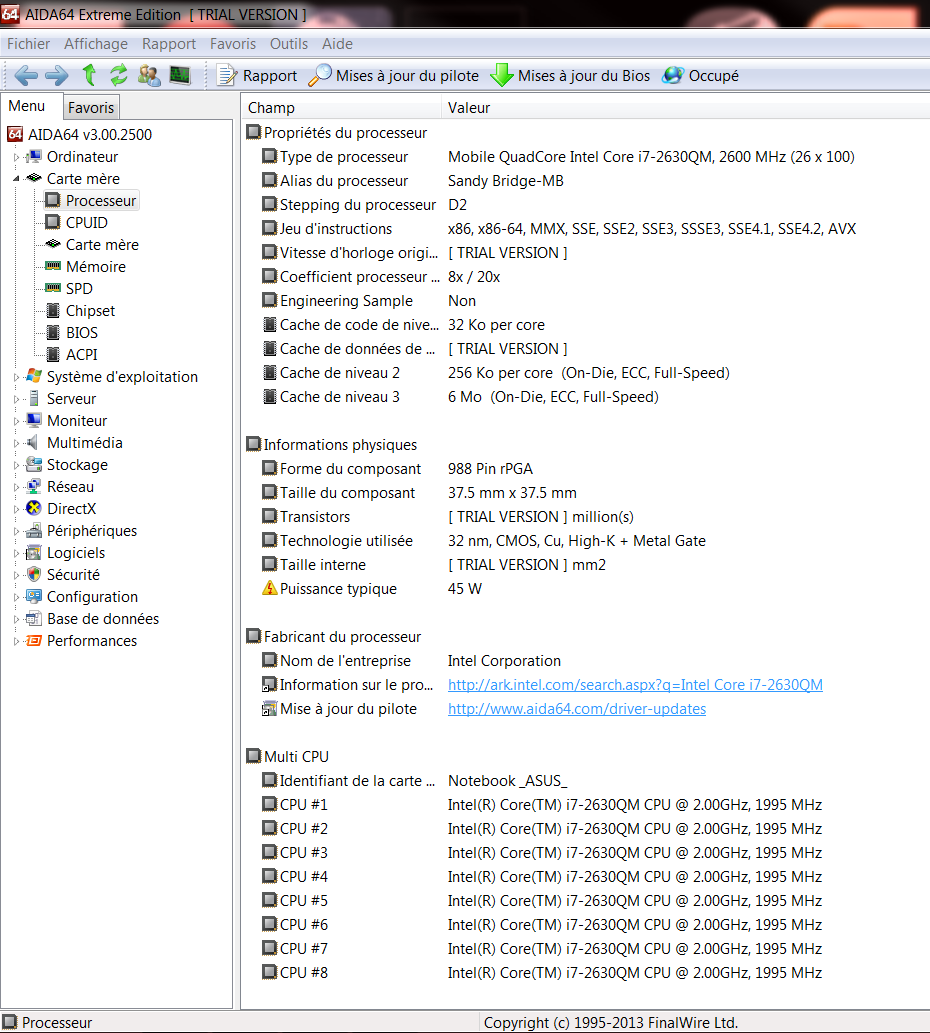Screen dimensions: 930x1033
Task: Click Identifiant de la carte row
Action: click(586, 781)
